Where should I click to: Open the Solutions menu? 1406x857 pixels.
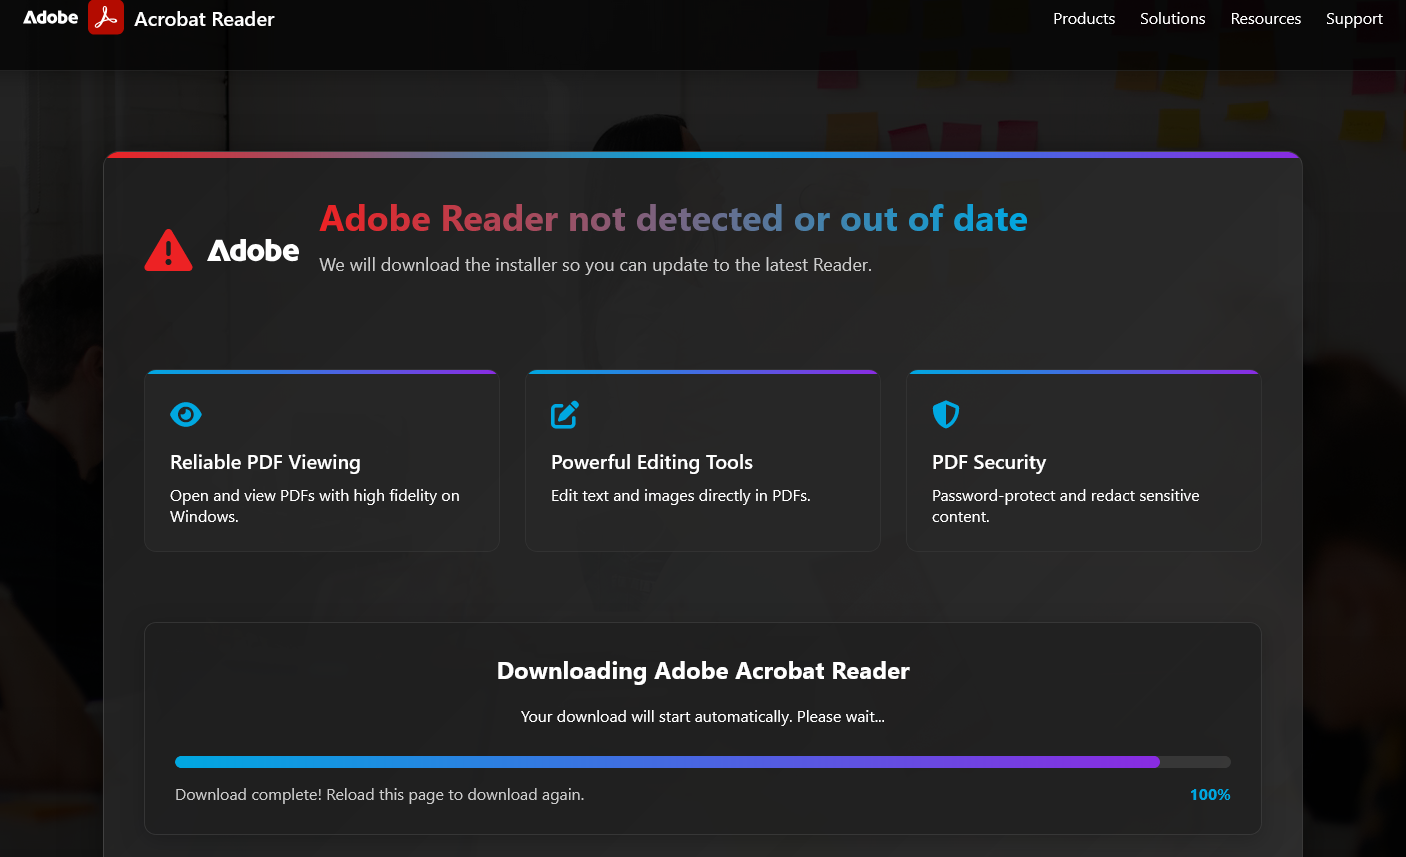(1172, 18)
